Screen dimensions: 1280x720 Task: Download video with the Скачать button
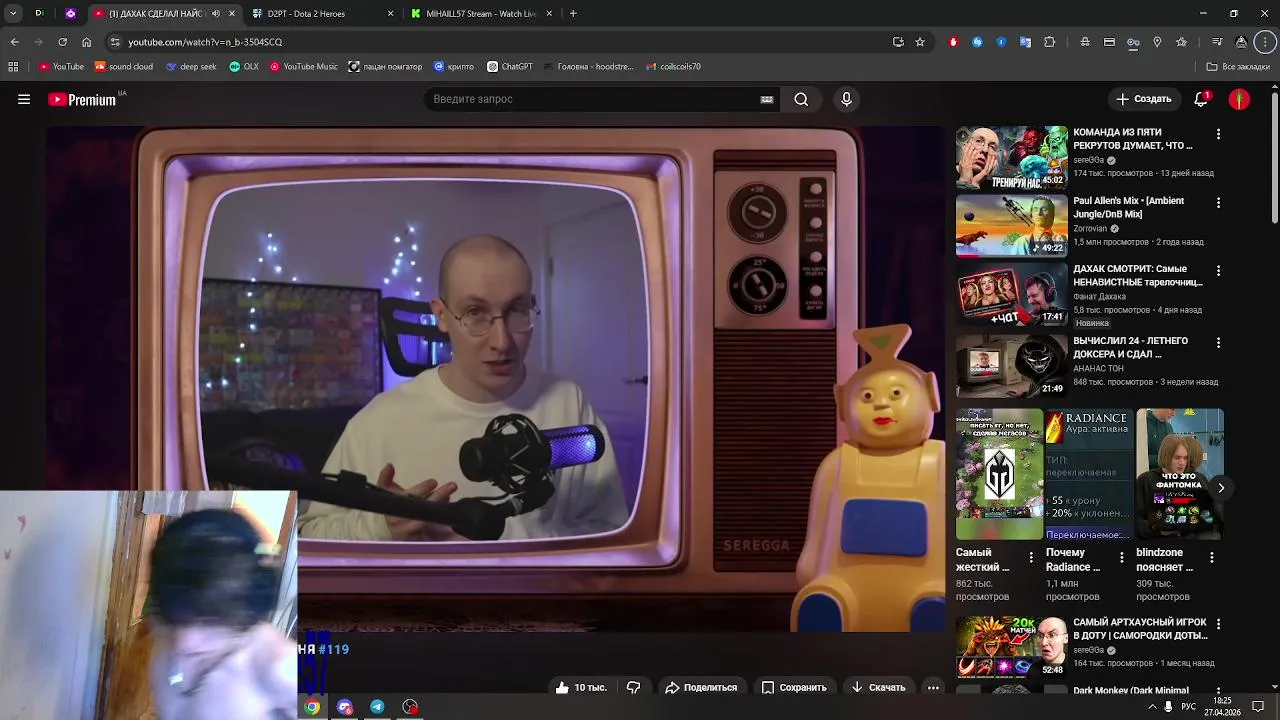tap(878, 687)
